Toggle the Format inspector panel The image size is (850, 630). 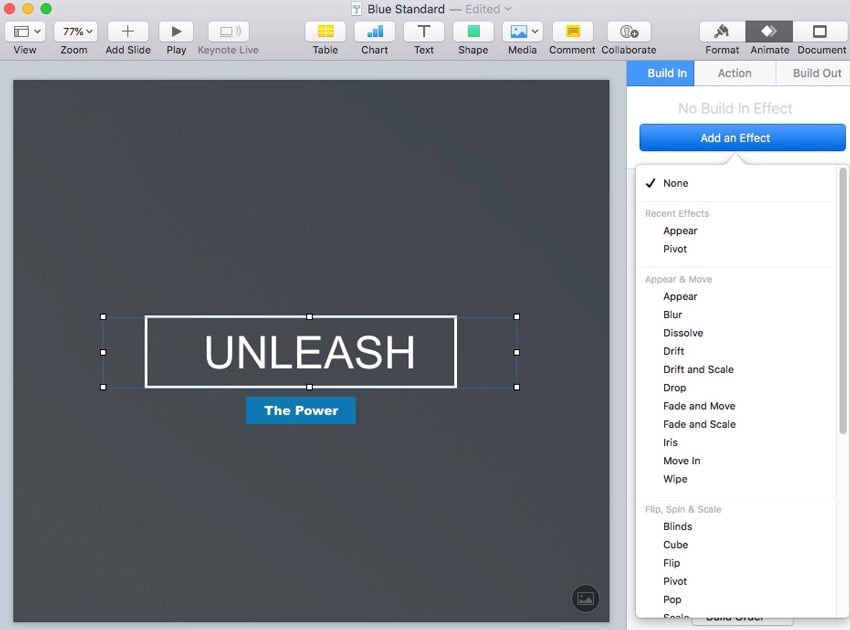[x=722, y=32]
